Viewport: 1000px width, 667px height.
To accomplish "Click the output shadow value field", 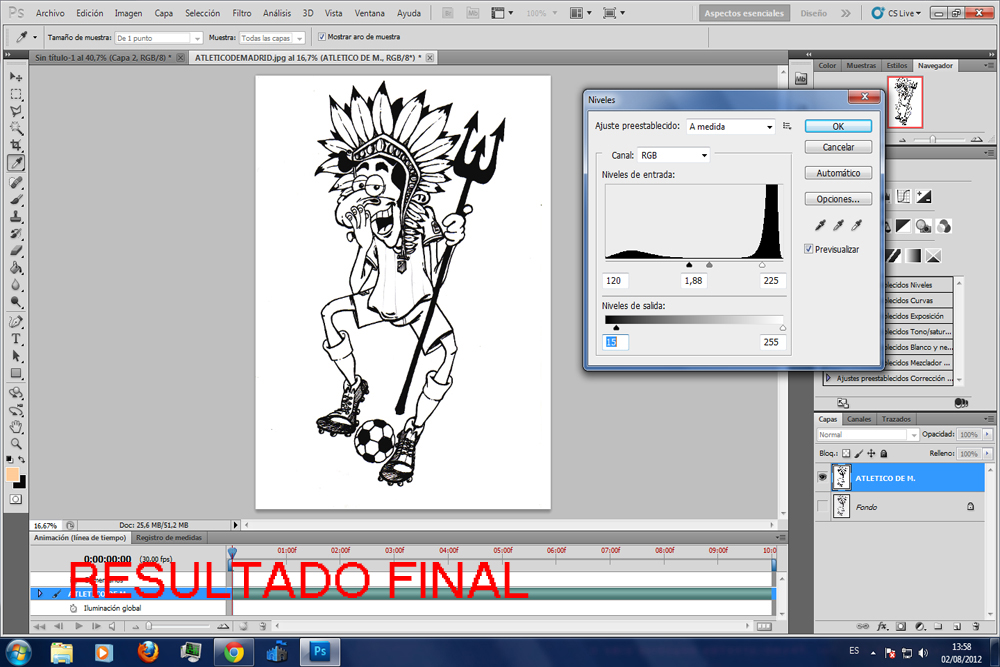I will 615,342.
